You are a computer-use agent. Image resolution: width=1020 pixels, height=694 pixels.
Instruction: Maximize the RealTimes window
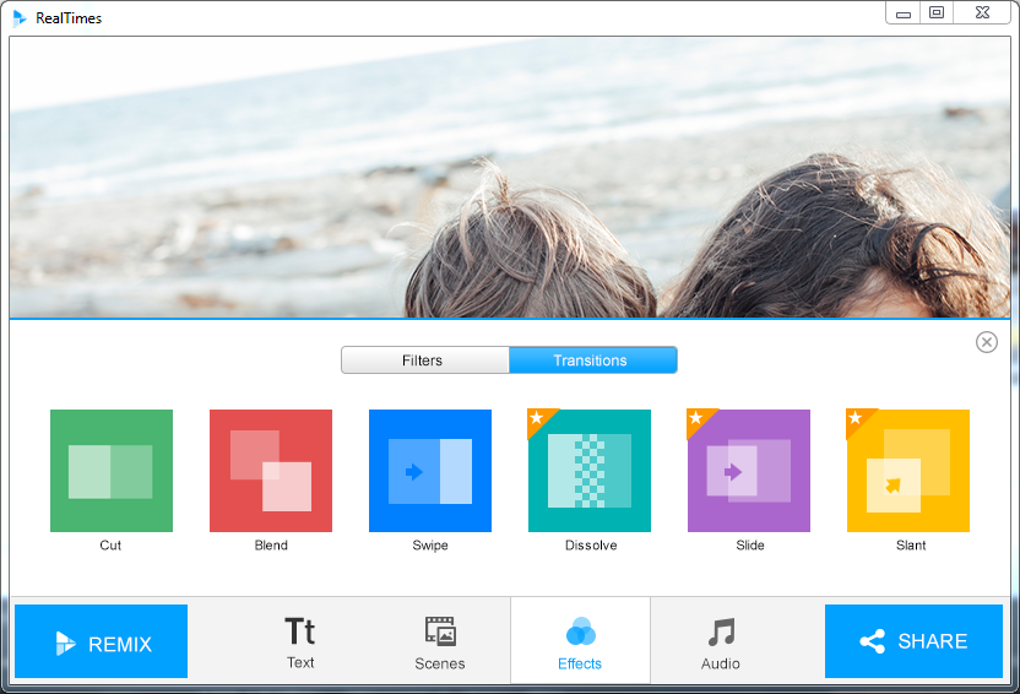pyautogui.click(x=936, y=13)
